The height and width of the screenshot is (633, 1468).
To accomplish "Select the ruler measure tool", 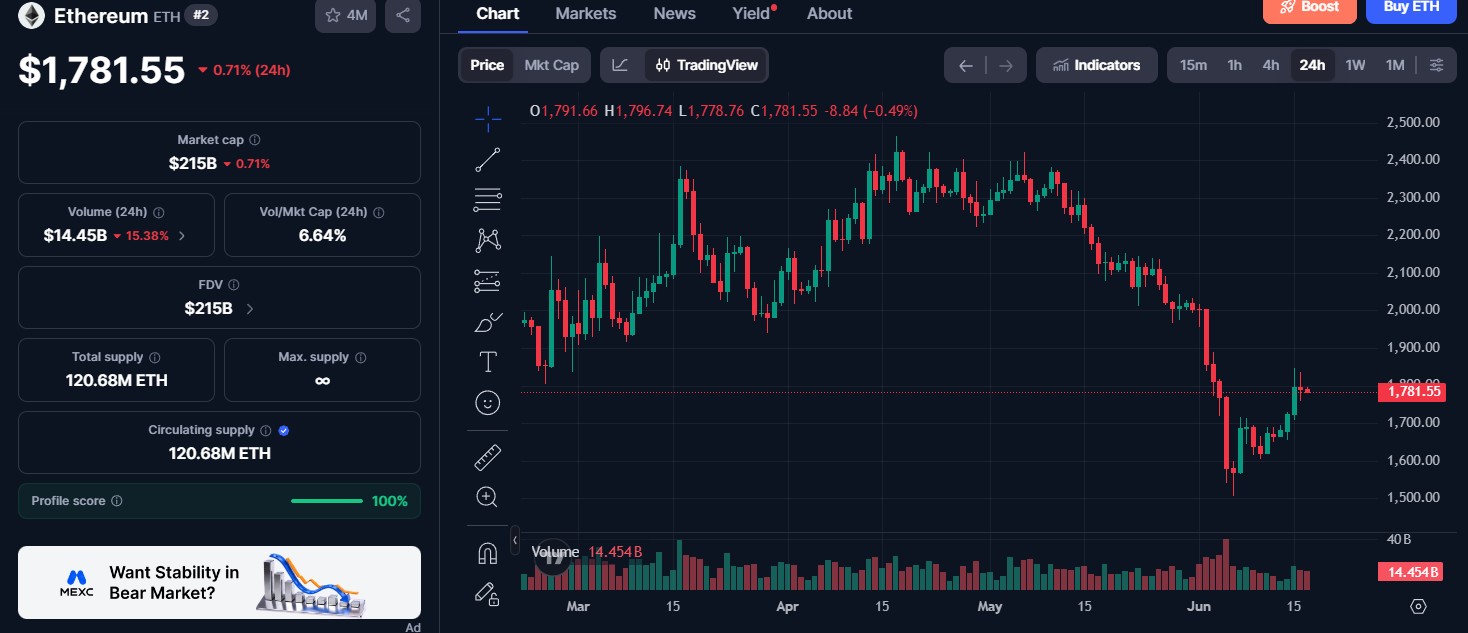I will pos(488,457).
